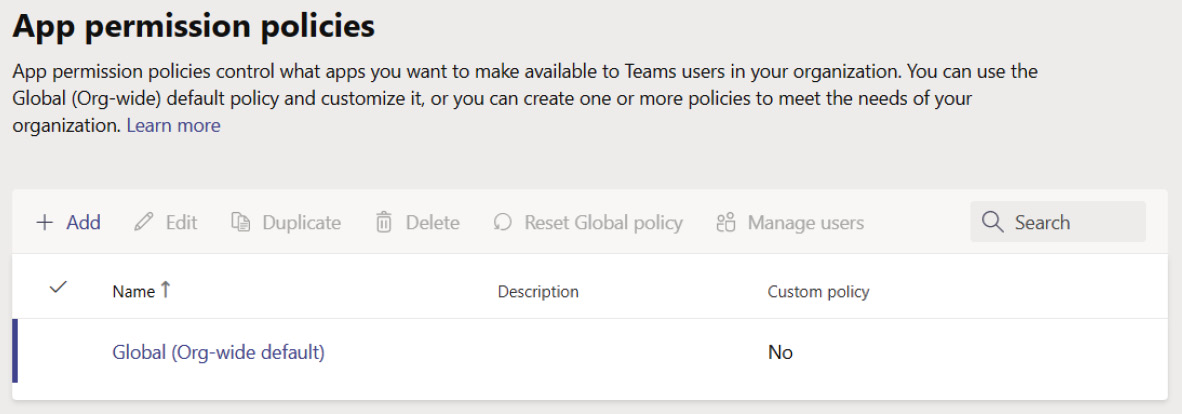
Task: Click the Manage users people icon
Action: click(726, 223)
